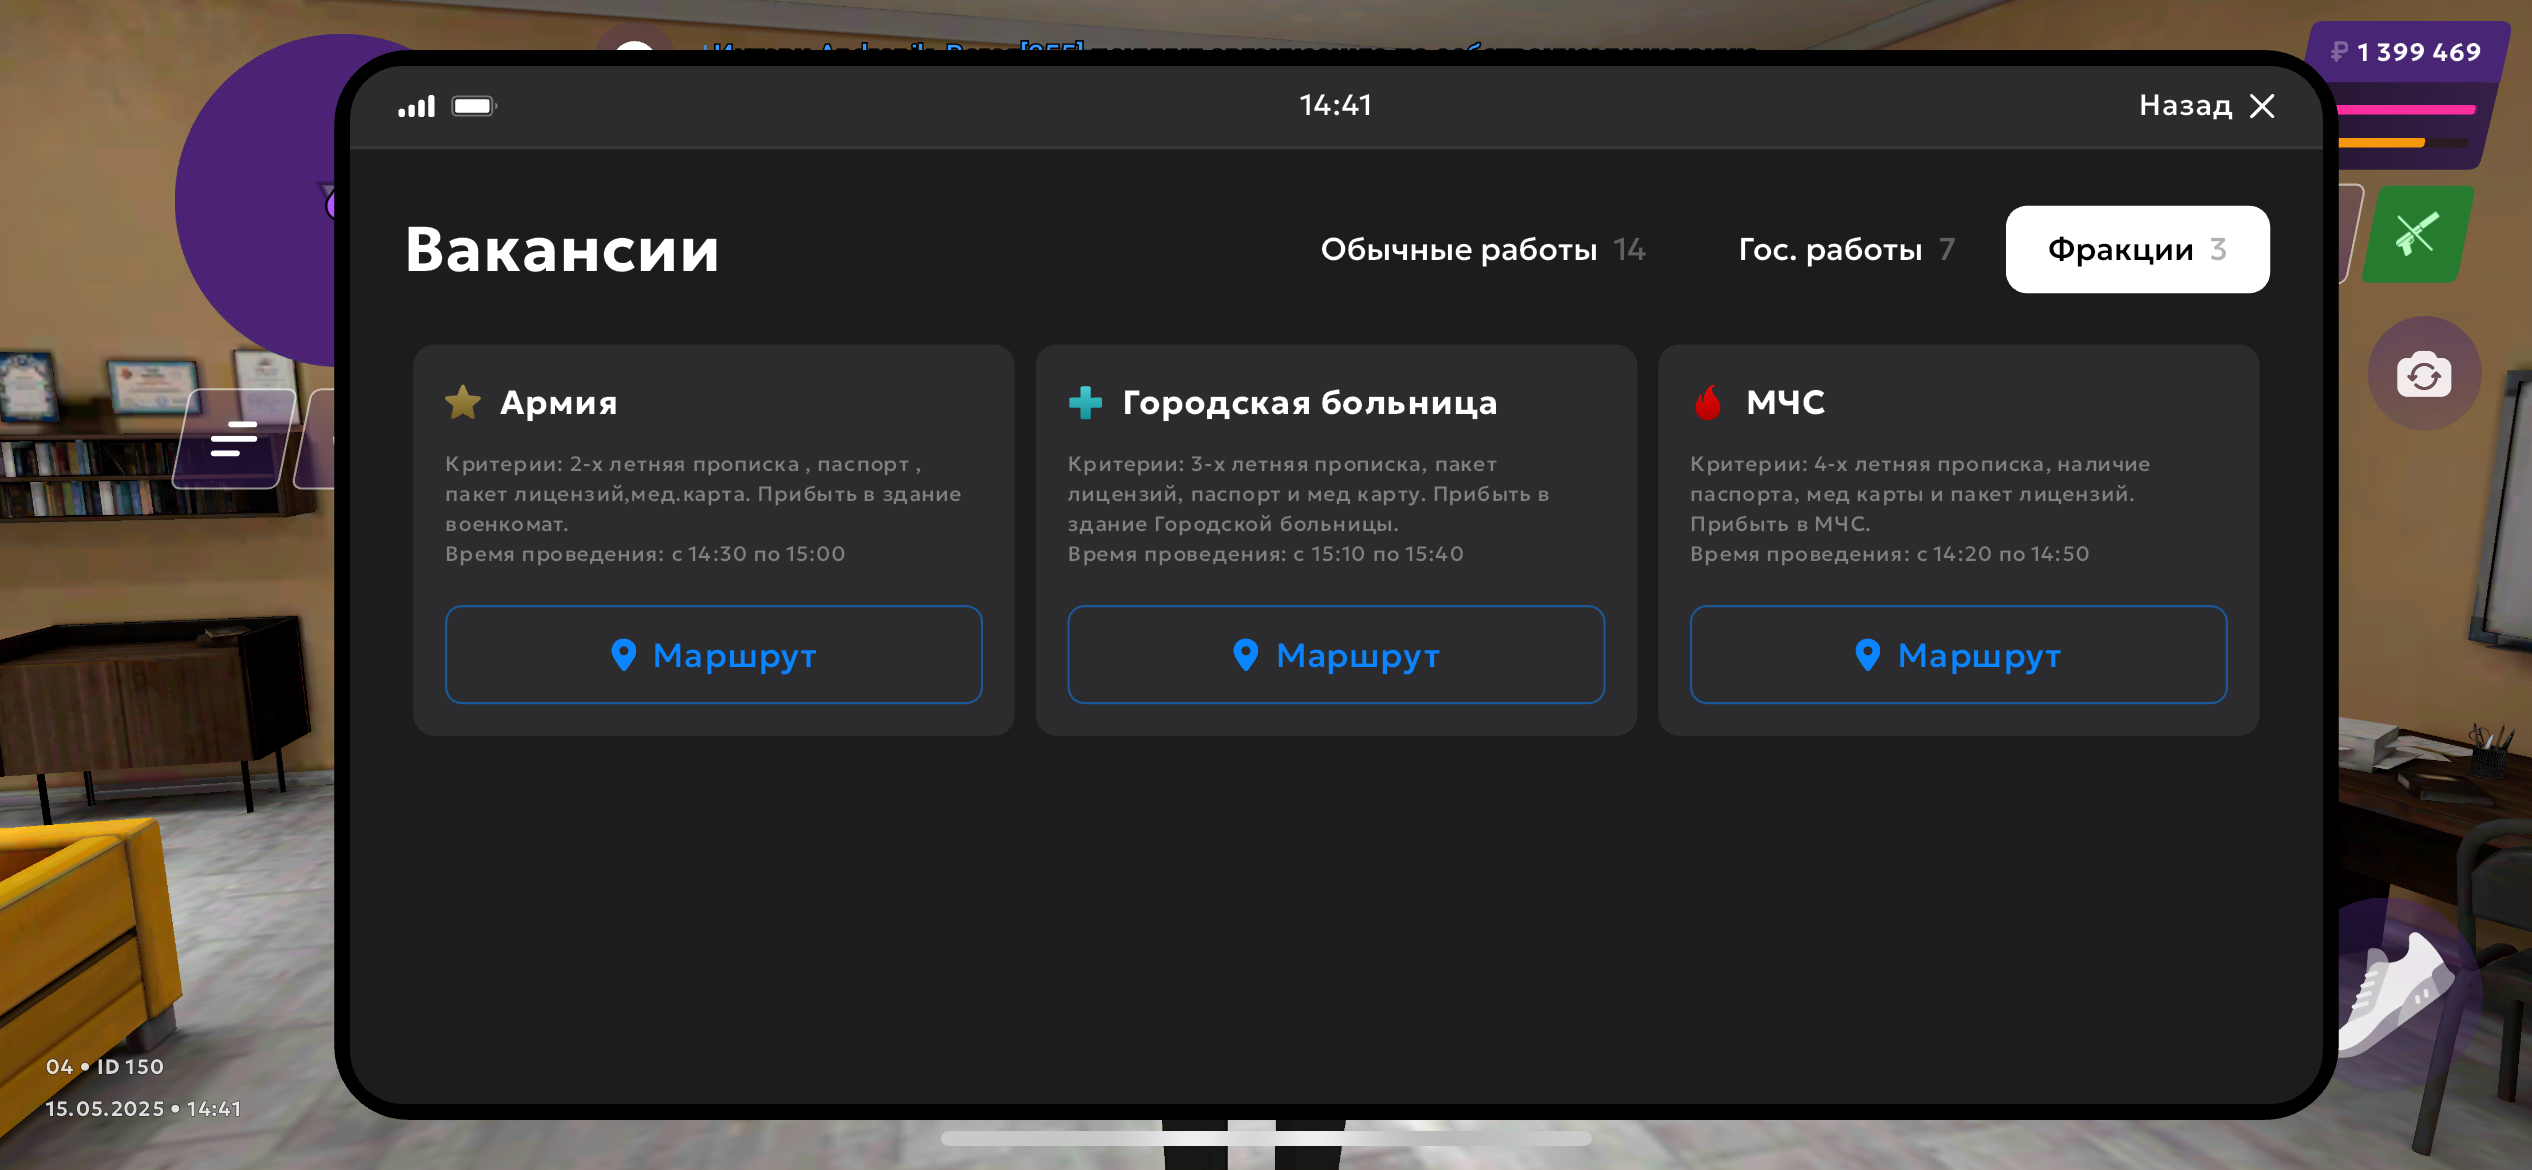The image size is (2532, 1170).
Task: Switch to the Гос. работы tab
Action: click(1846, 250)
